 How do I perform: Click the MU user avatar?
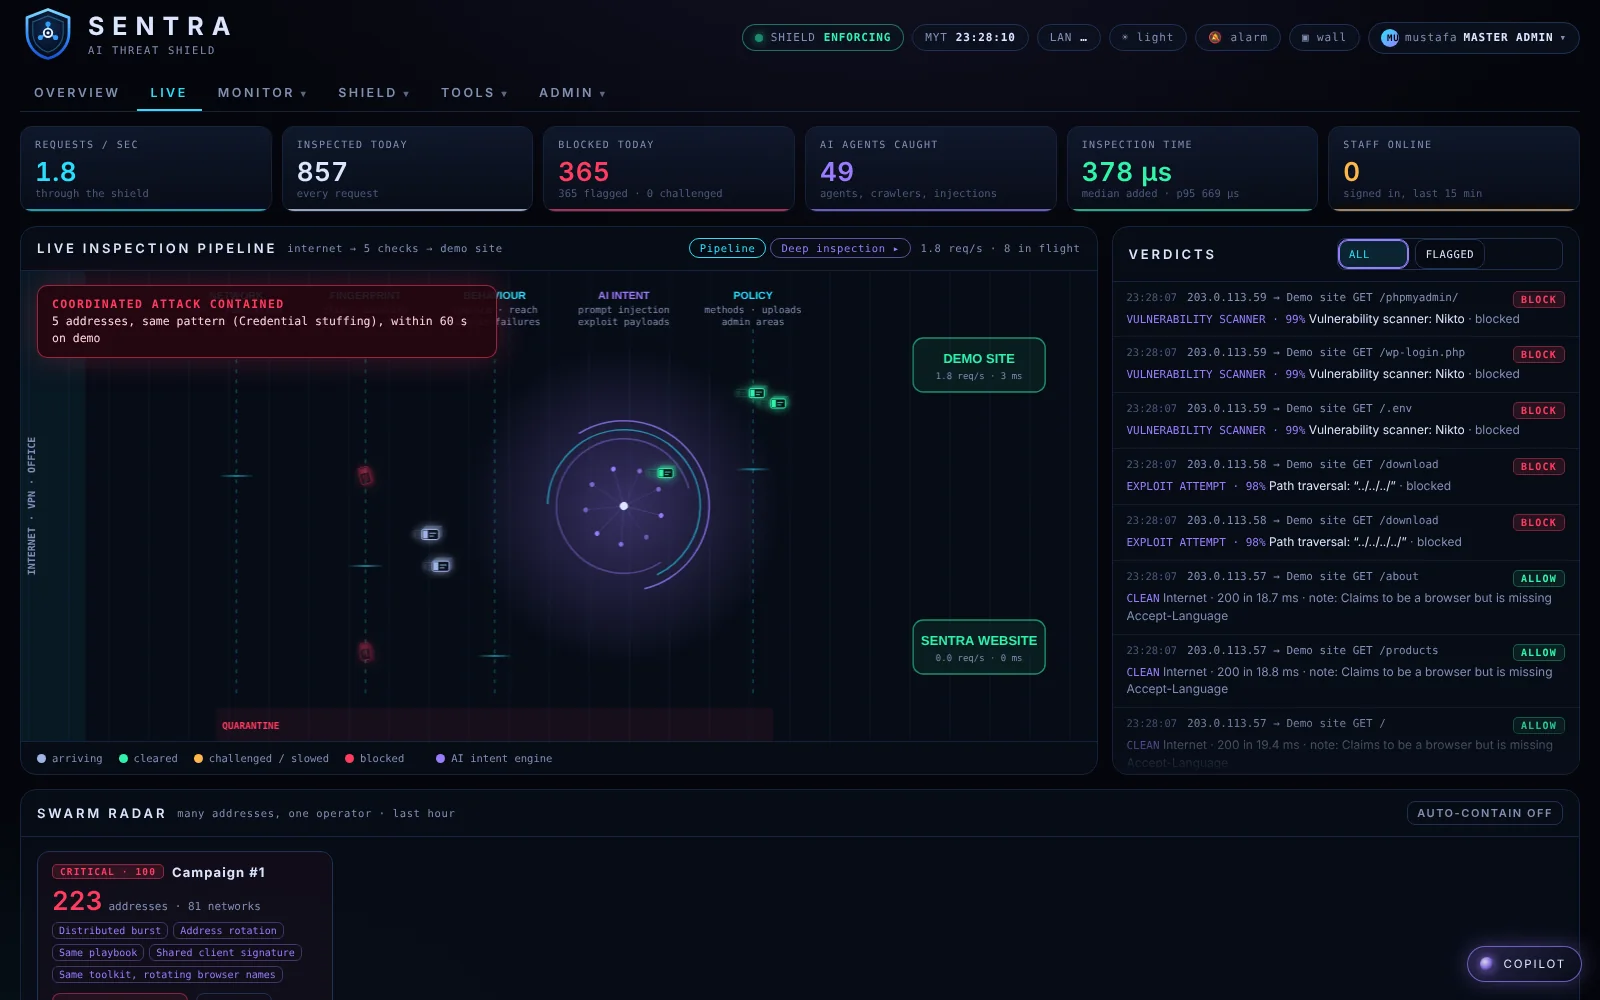pyautogui.click(x=1390, y=38)
